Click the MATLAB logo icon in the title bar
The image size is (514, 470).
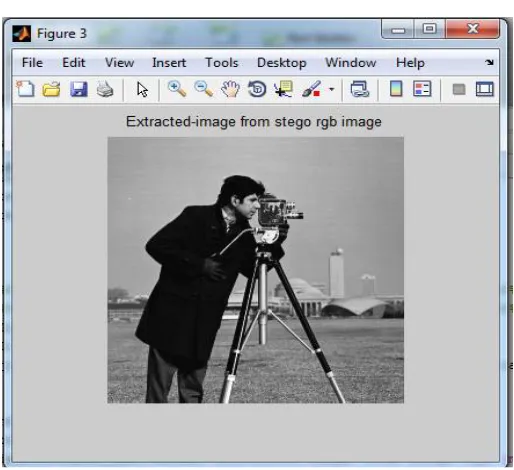point(22,34)
